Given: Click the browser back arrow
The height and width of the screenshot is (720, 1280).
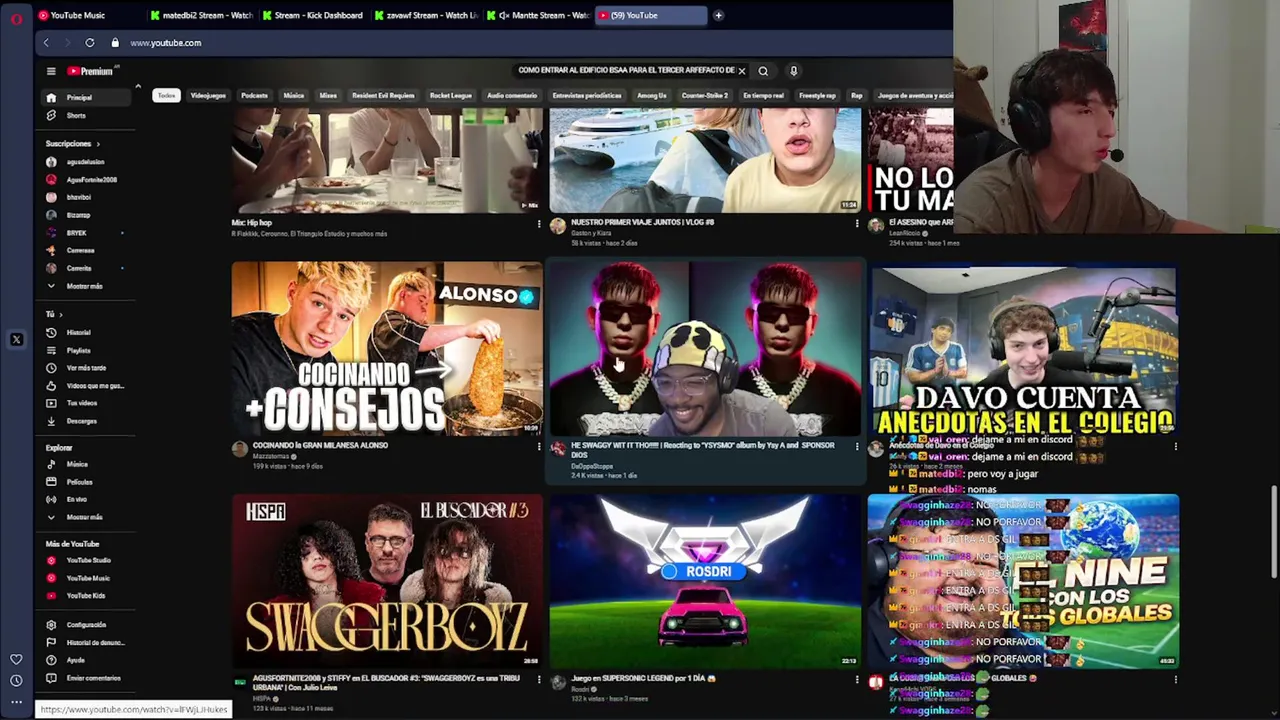Looking at the screenshot, I should [x=46, y=43].
